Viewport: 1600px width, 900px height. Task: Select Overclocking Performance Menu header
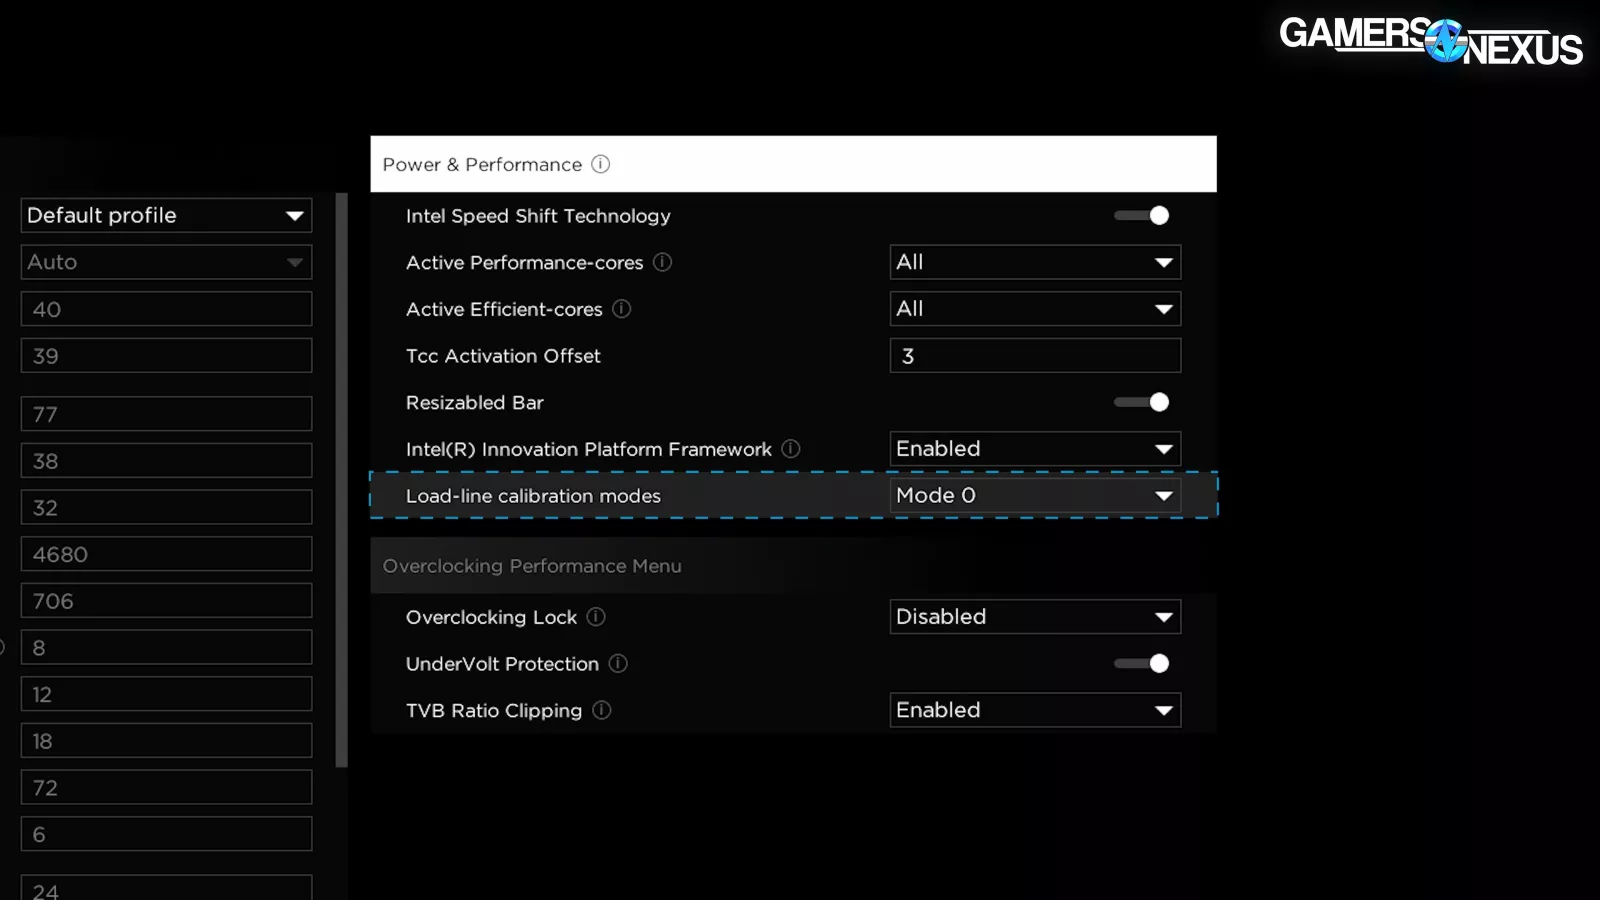coord(792,566)
